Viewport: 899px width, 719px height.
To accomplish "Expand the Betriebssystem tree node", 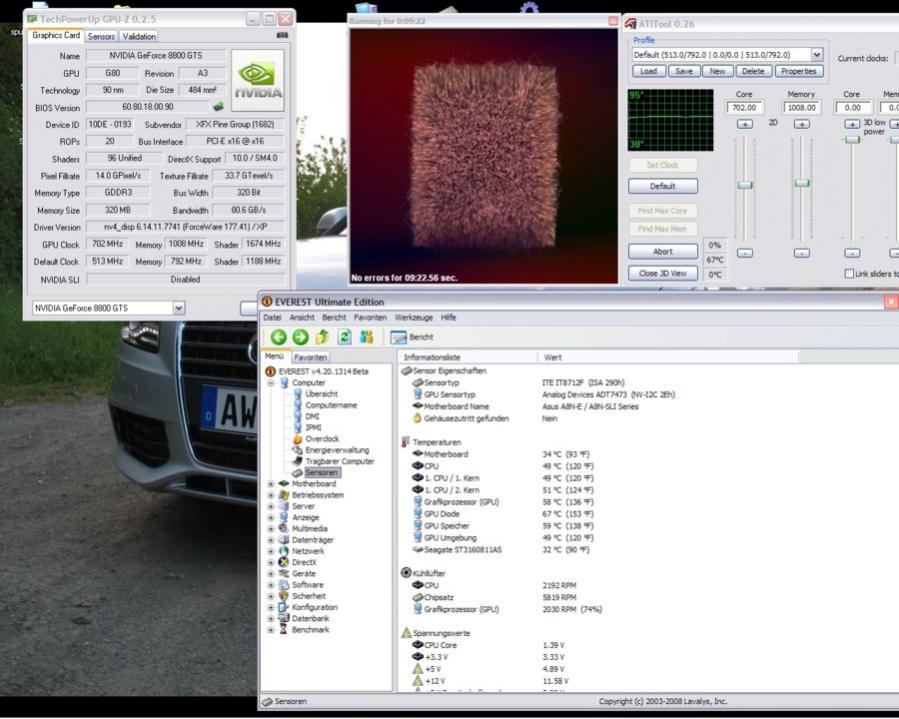I will pos(271,495).
